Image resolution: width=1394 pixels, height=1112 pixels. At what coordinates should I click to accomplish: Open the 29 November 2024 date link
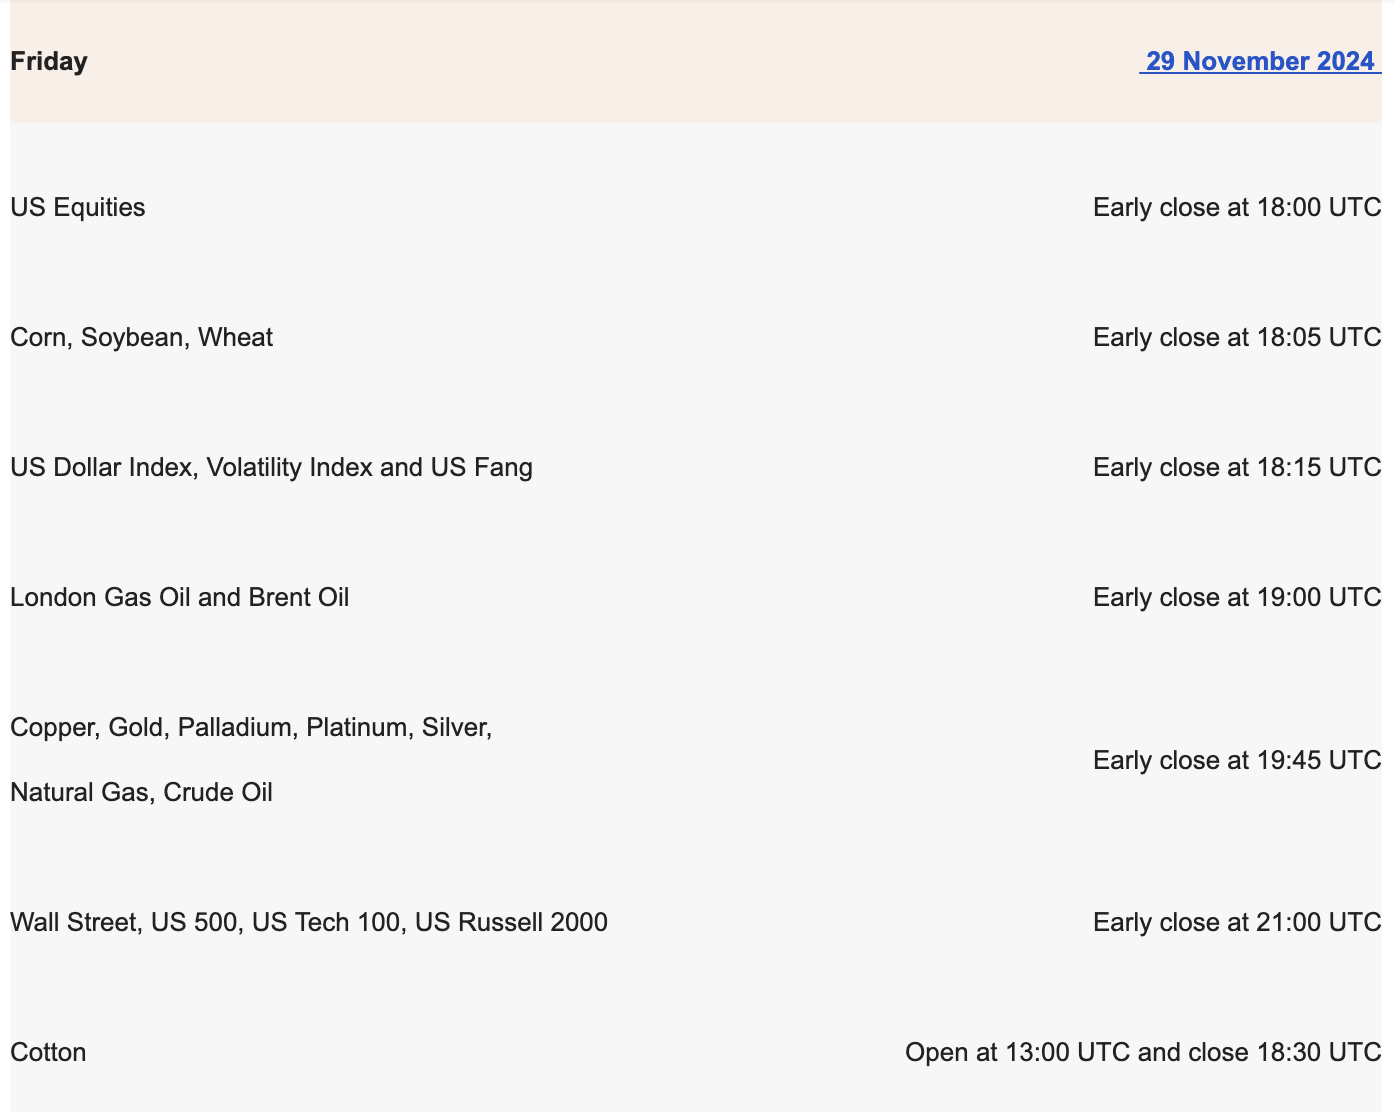click(1261, 61)
